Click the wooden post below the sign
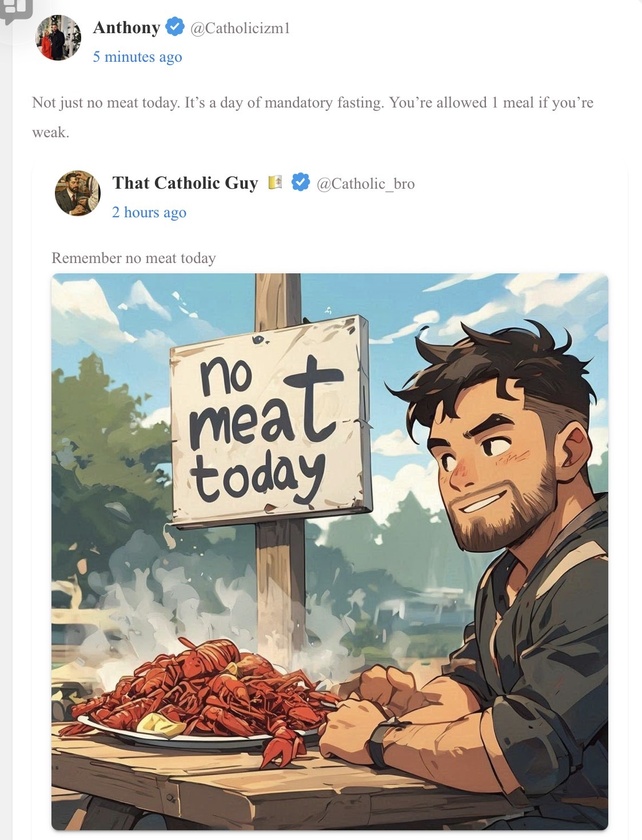 (x=280, y=580)
